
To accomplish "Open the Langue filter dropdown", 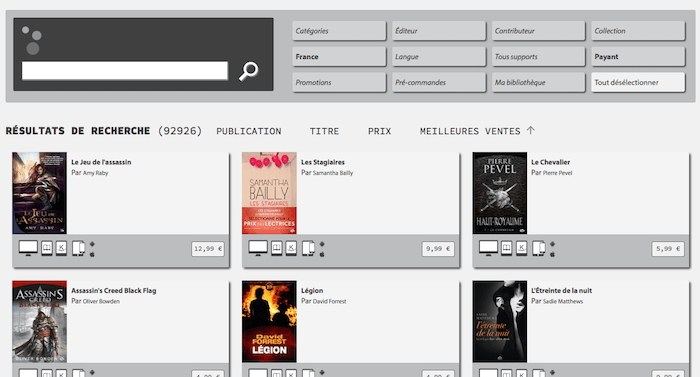I will [439, 57].
